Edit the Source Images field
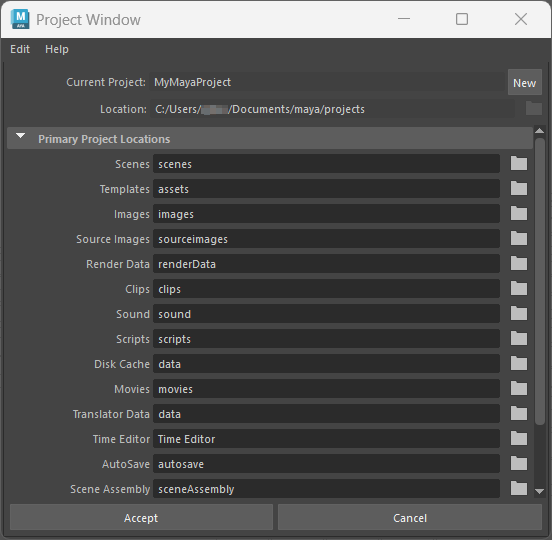The height and width of the screenshot is (540, 552). [x=326, y=239]
